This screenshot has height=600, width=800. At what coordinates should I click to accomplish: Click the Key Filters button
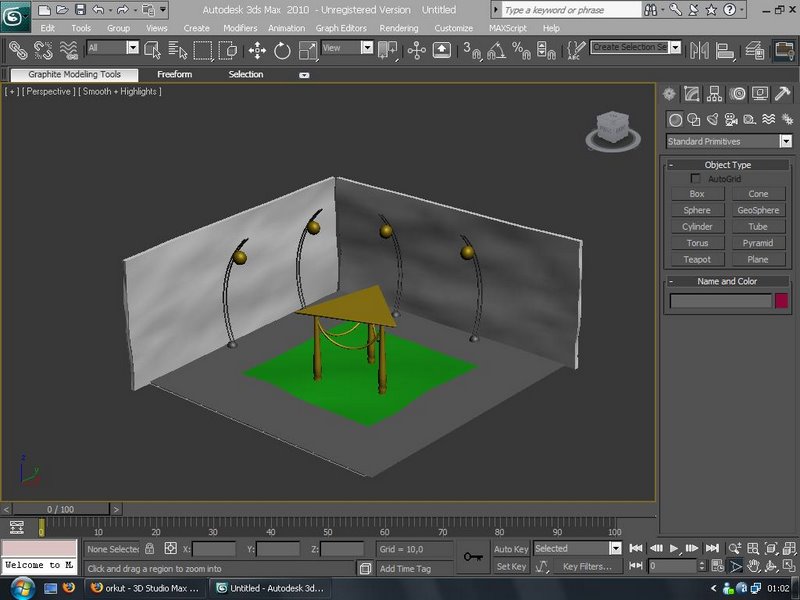tap(587, 567)
